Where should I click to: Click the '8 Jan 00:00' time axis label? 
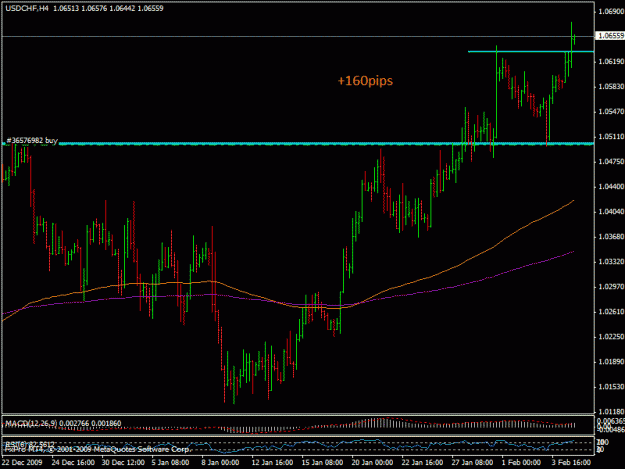220,462
